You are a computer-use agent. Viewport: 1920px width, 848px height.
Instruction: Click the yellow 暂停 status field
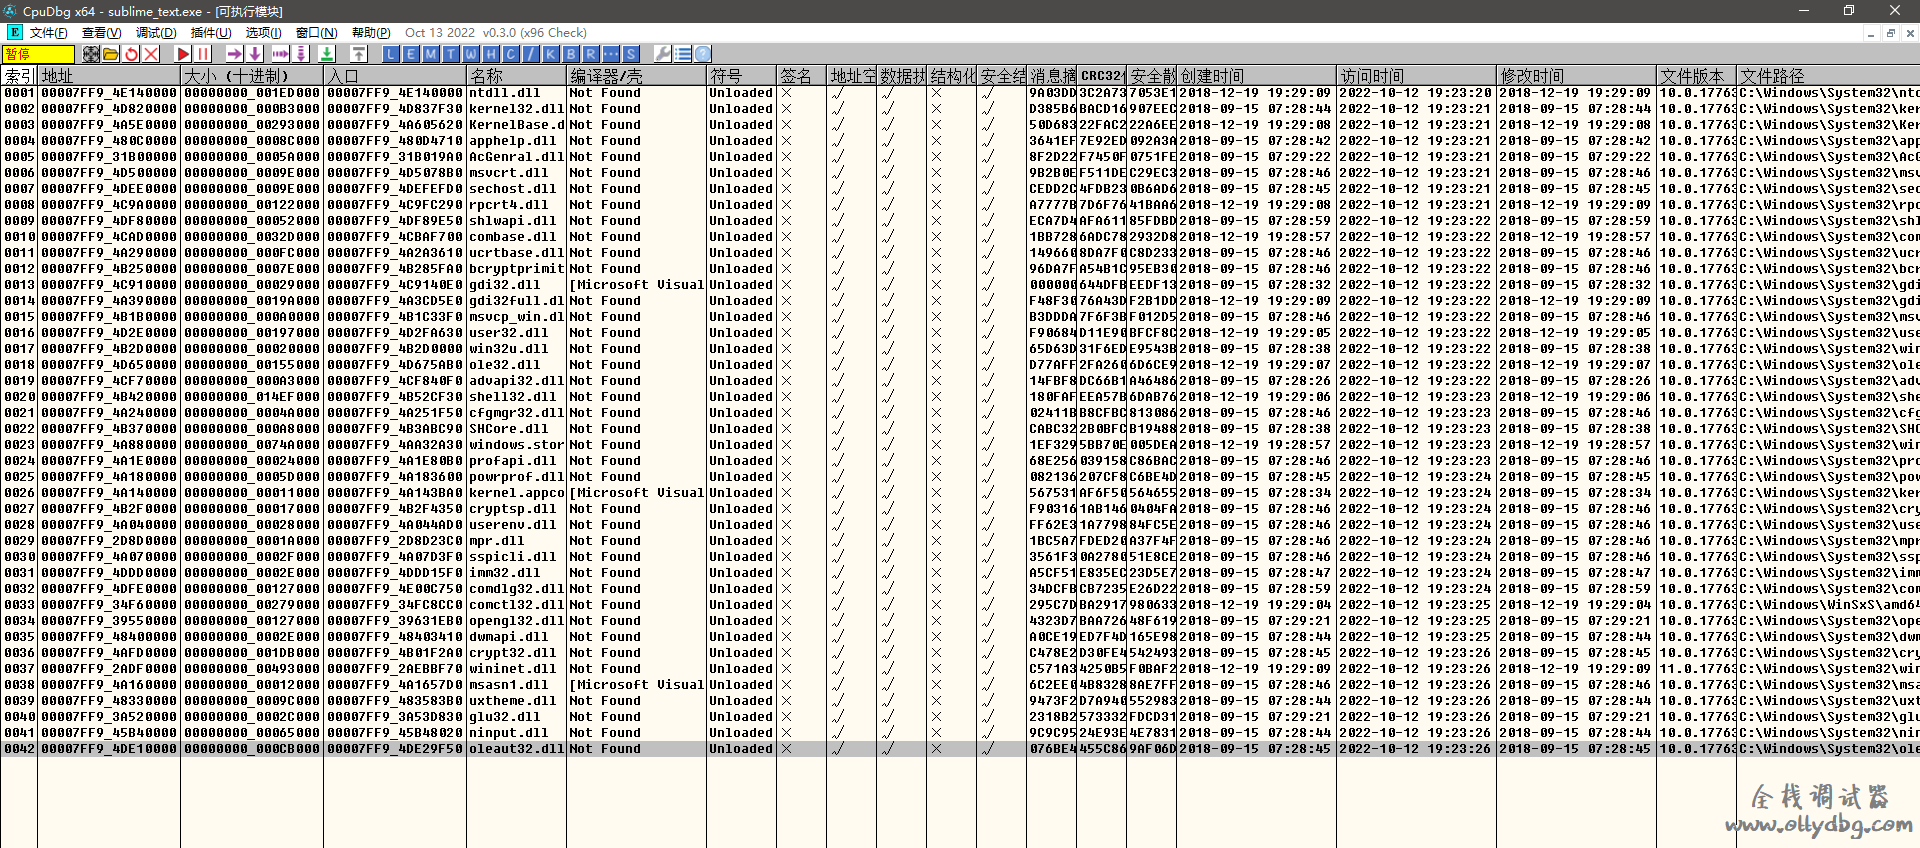39,54
